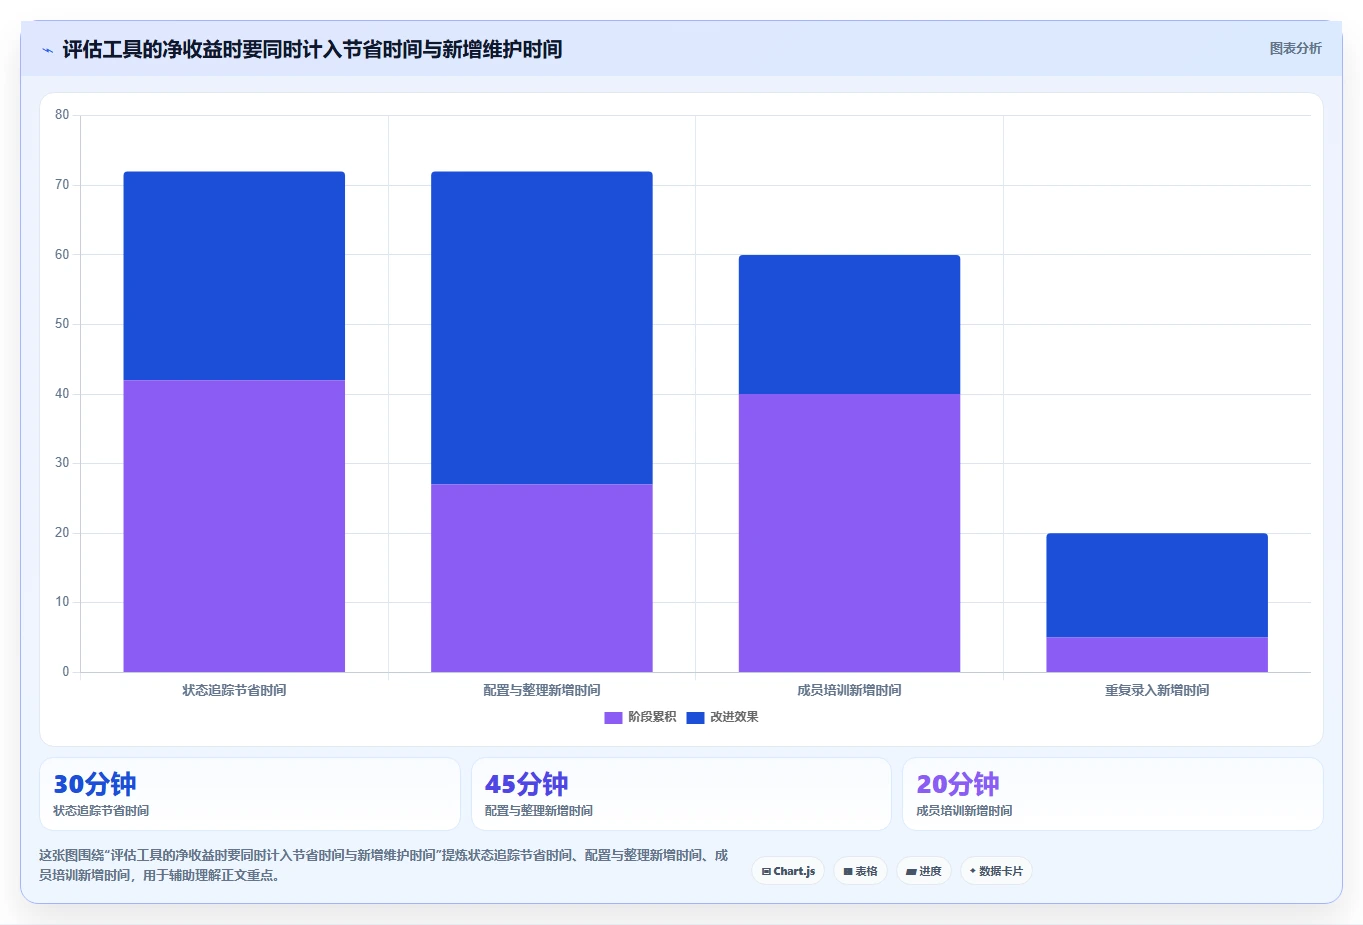Click y-axis value 40
1363x925 pixels.
click(62, 394)
